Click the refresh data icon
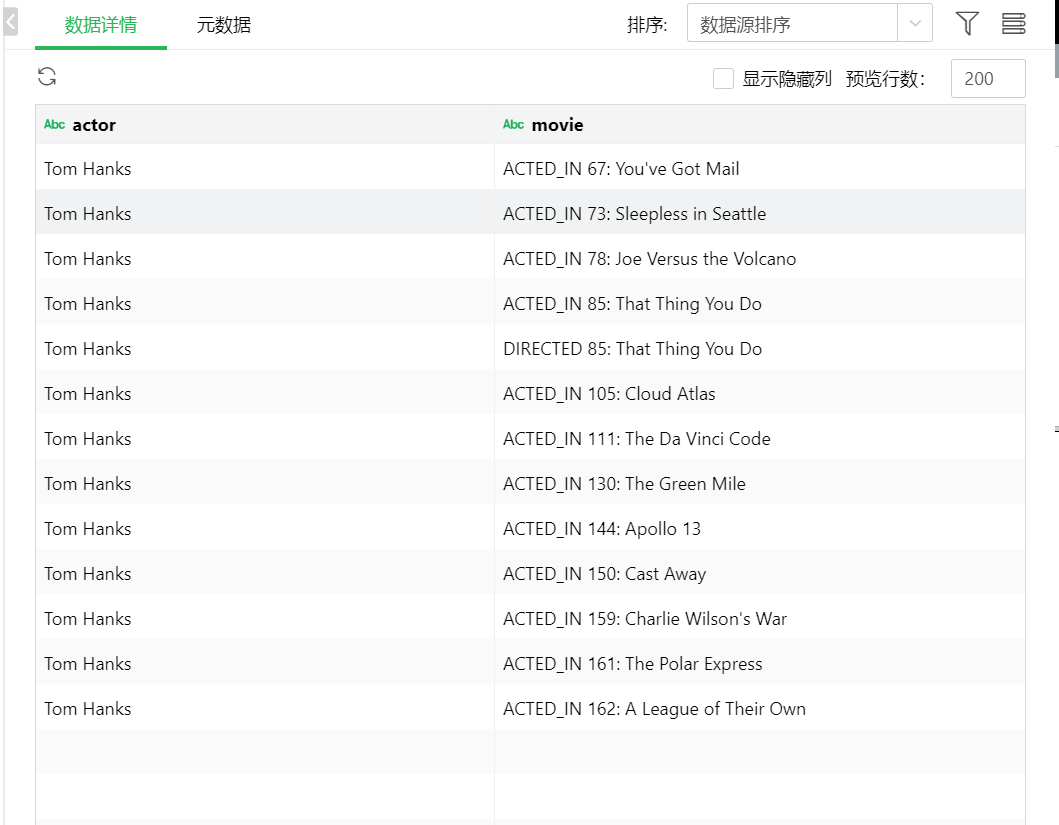Screen dimensions: 1059x825 pyautogui.click(x=47, y=76)
